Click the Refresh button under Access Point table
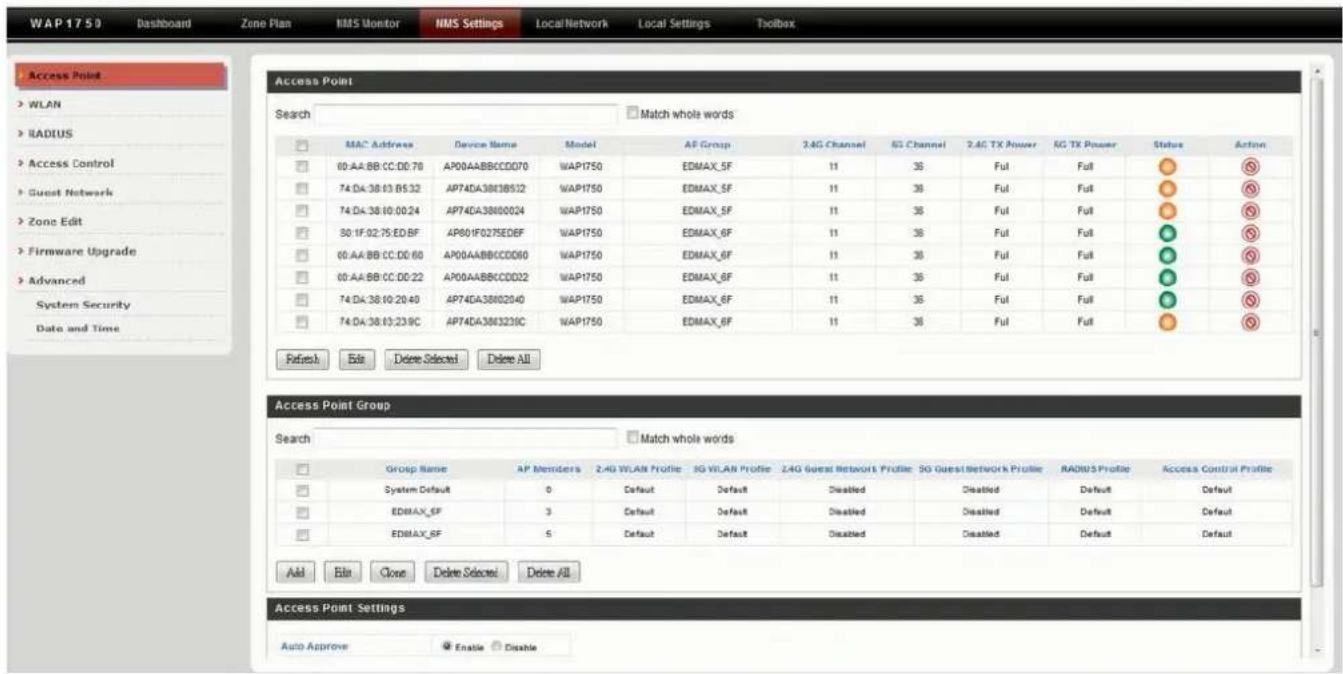 click(298, 359)
